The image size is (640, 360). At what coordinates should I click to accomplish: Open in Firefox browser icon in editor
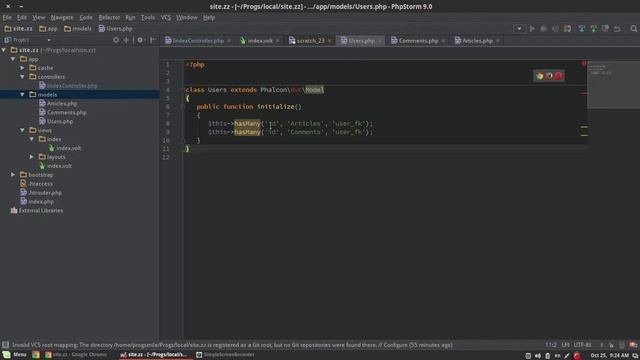[x=549, y=76]
